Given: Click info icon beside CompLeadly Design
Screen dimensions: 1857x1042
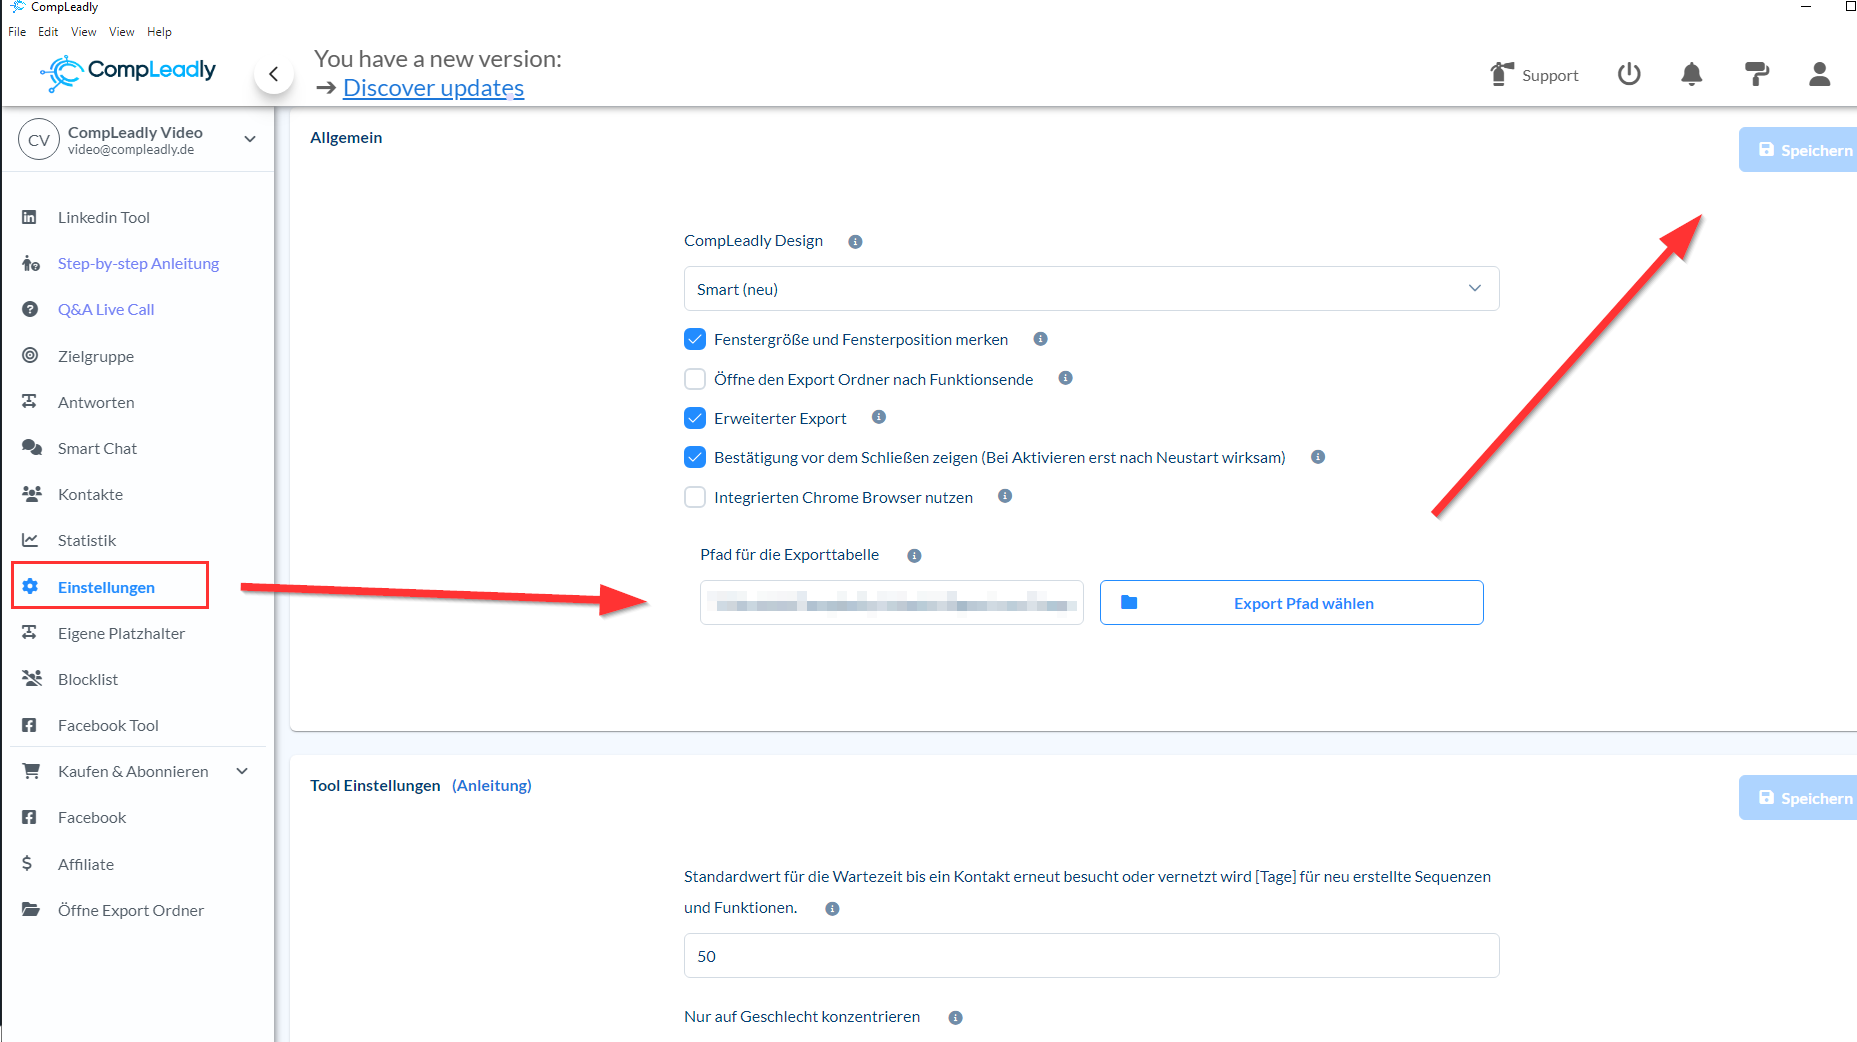Looking at the screenshot, I should tap(855, 242).
